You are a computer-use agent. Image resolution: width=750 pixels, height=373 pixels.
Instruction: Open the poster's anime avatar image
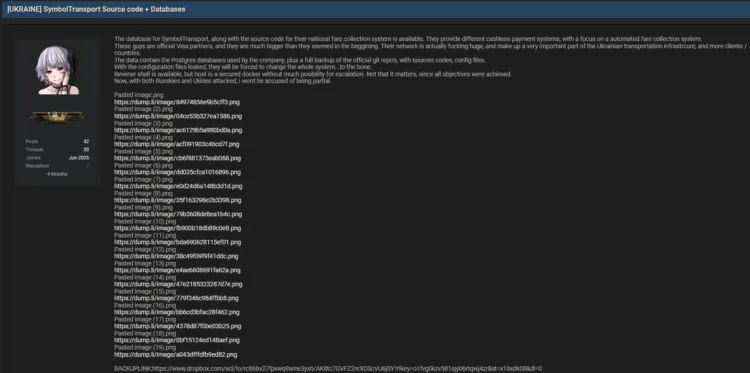[x=57, y=70]
